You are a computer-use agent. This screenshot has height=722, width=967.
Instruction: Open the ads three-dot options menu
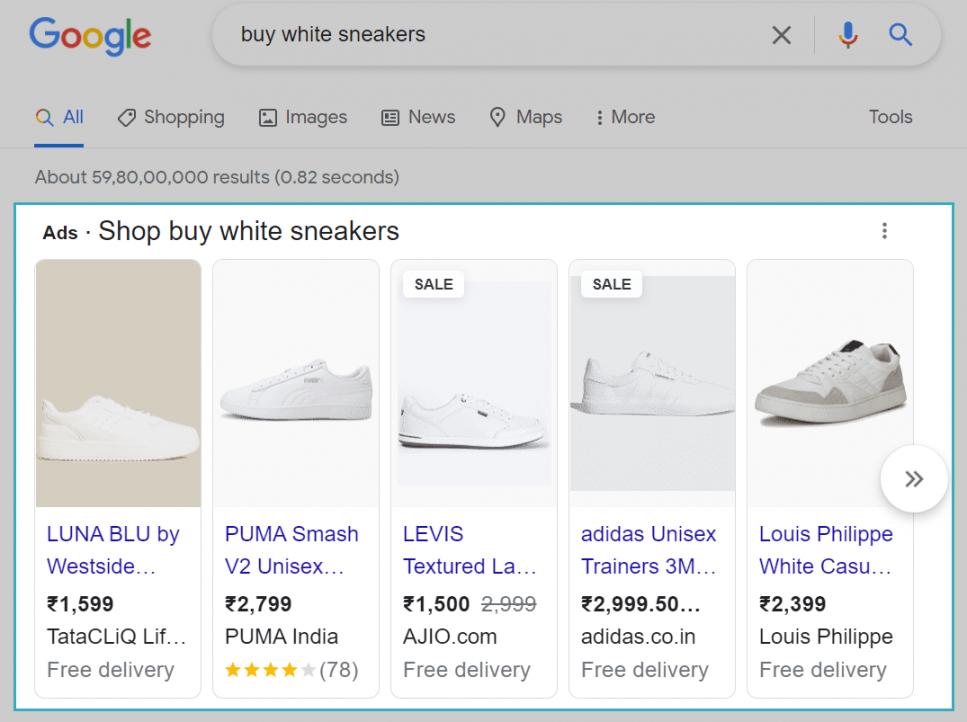[x=884, y=231]
